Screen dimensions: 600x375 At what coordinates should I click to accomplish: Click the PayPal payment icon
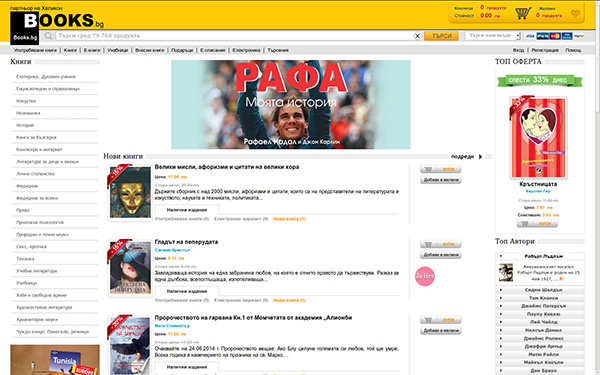pos(579,36)
